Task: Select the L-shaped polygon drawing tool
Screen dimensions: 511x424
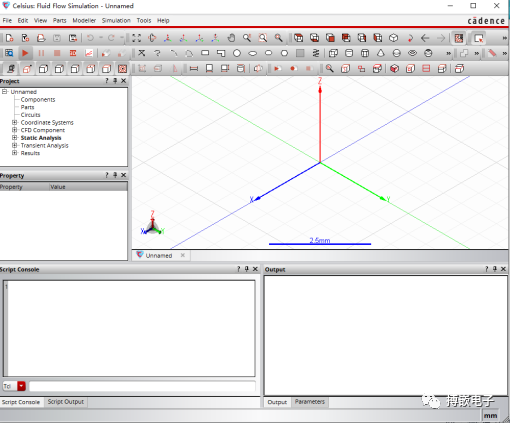Action: pyautogui.click(x=221, y=53)
